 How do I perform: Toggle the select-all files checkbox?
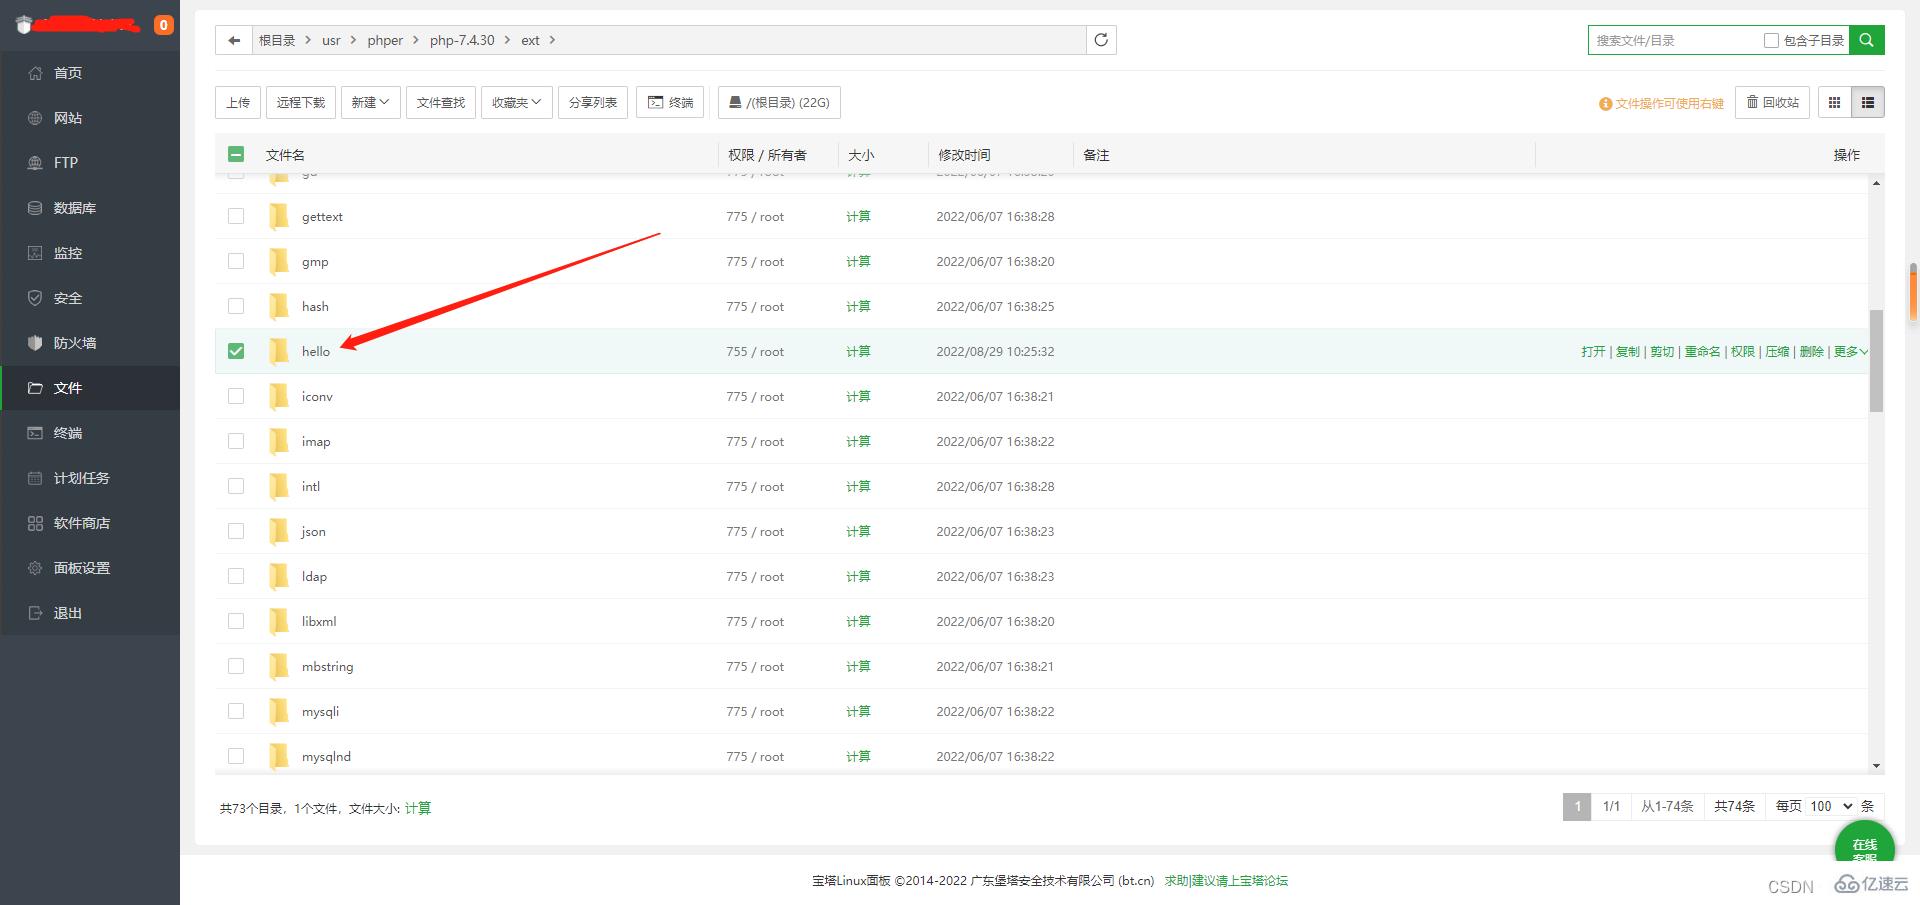[236, 154]
